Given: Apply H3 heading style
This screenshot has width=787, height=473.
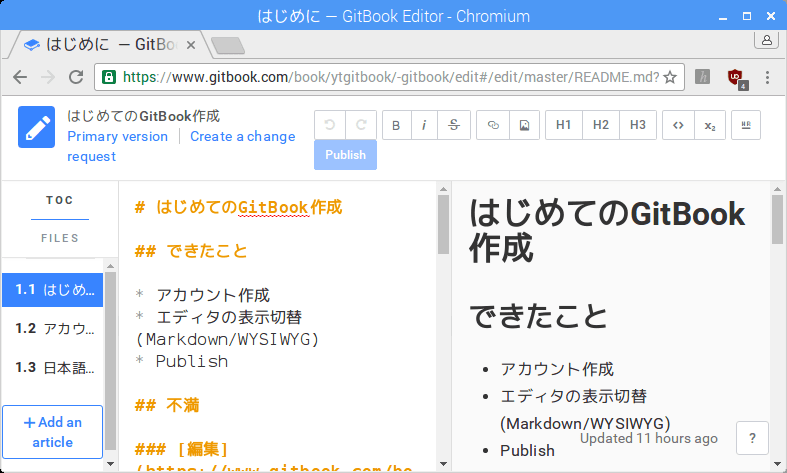Looking at the screenshot, I should [x=638, y=125].
